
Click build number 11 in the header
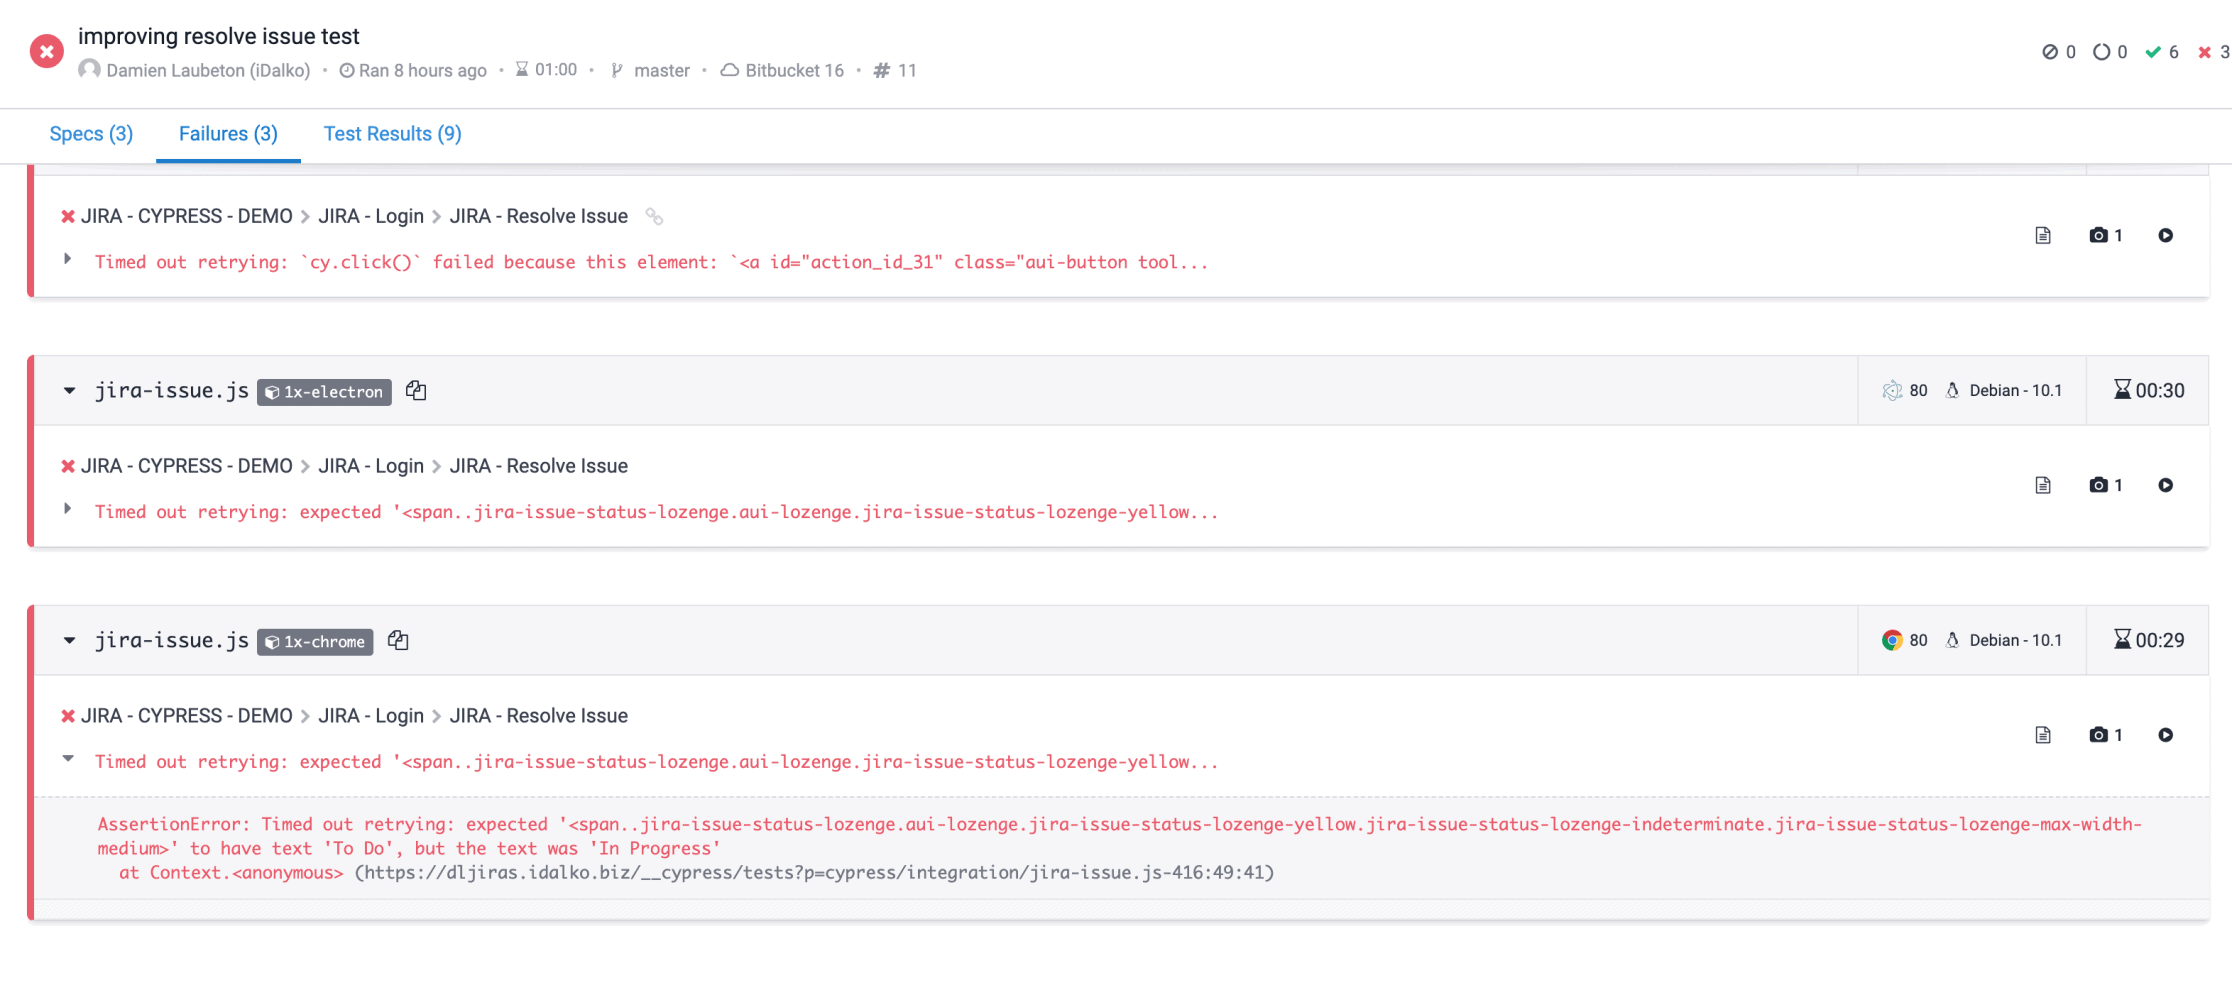point(894,70)
